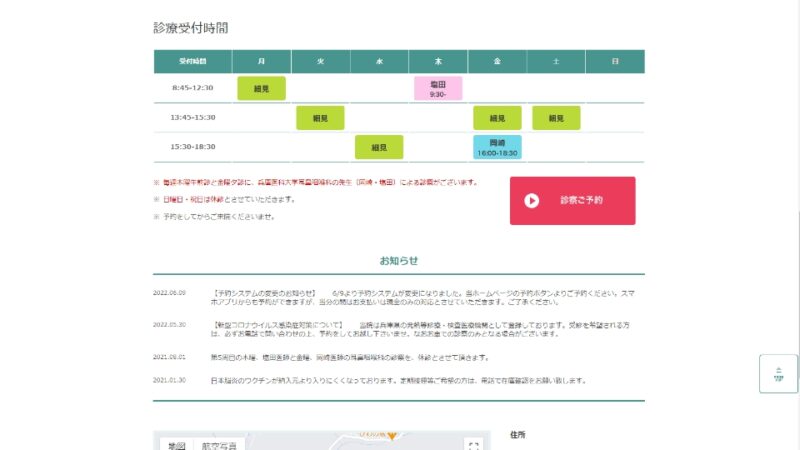Jump back up with the TOP button
Viewport: 800px width, 450px height.
click(x=778, y=373)
